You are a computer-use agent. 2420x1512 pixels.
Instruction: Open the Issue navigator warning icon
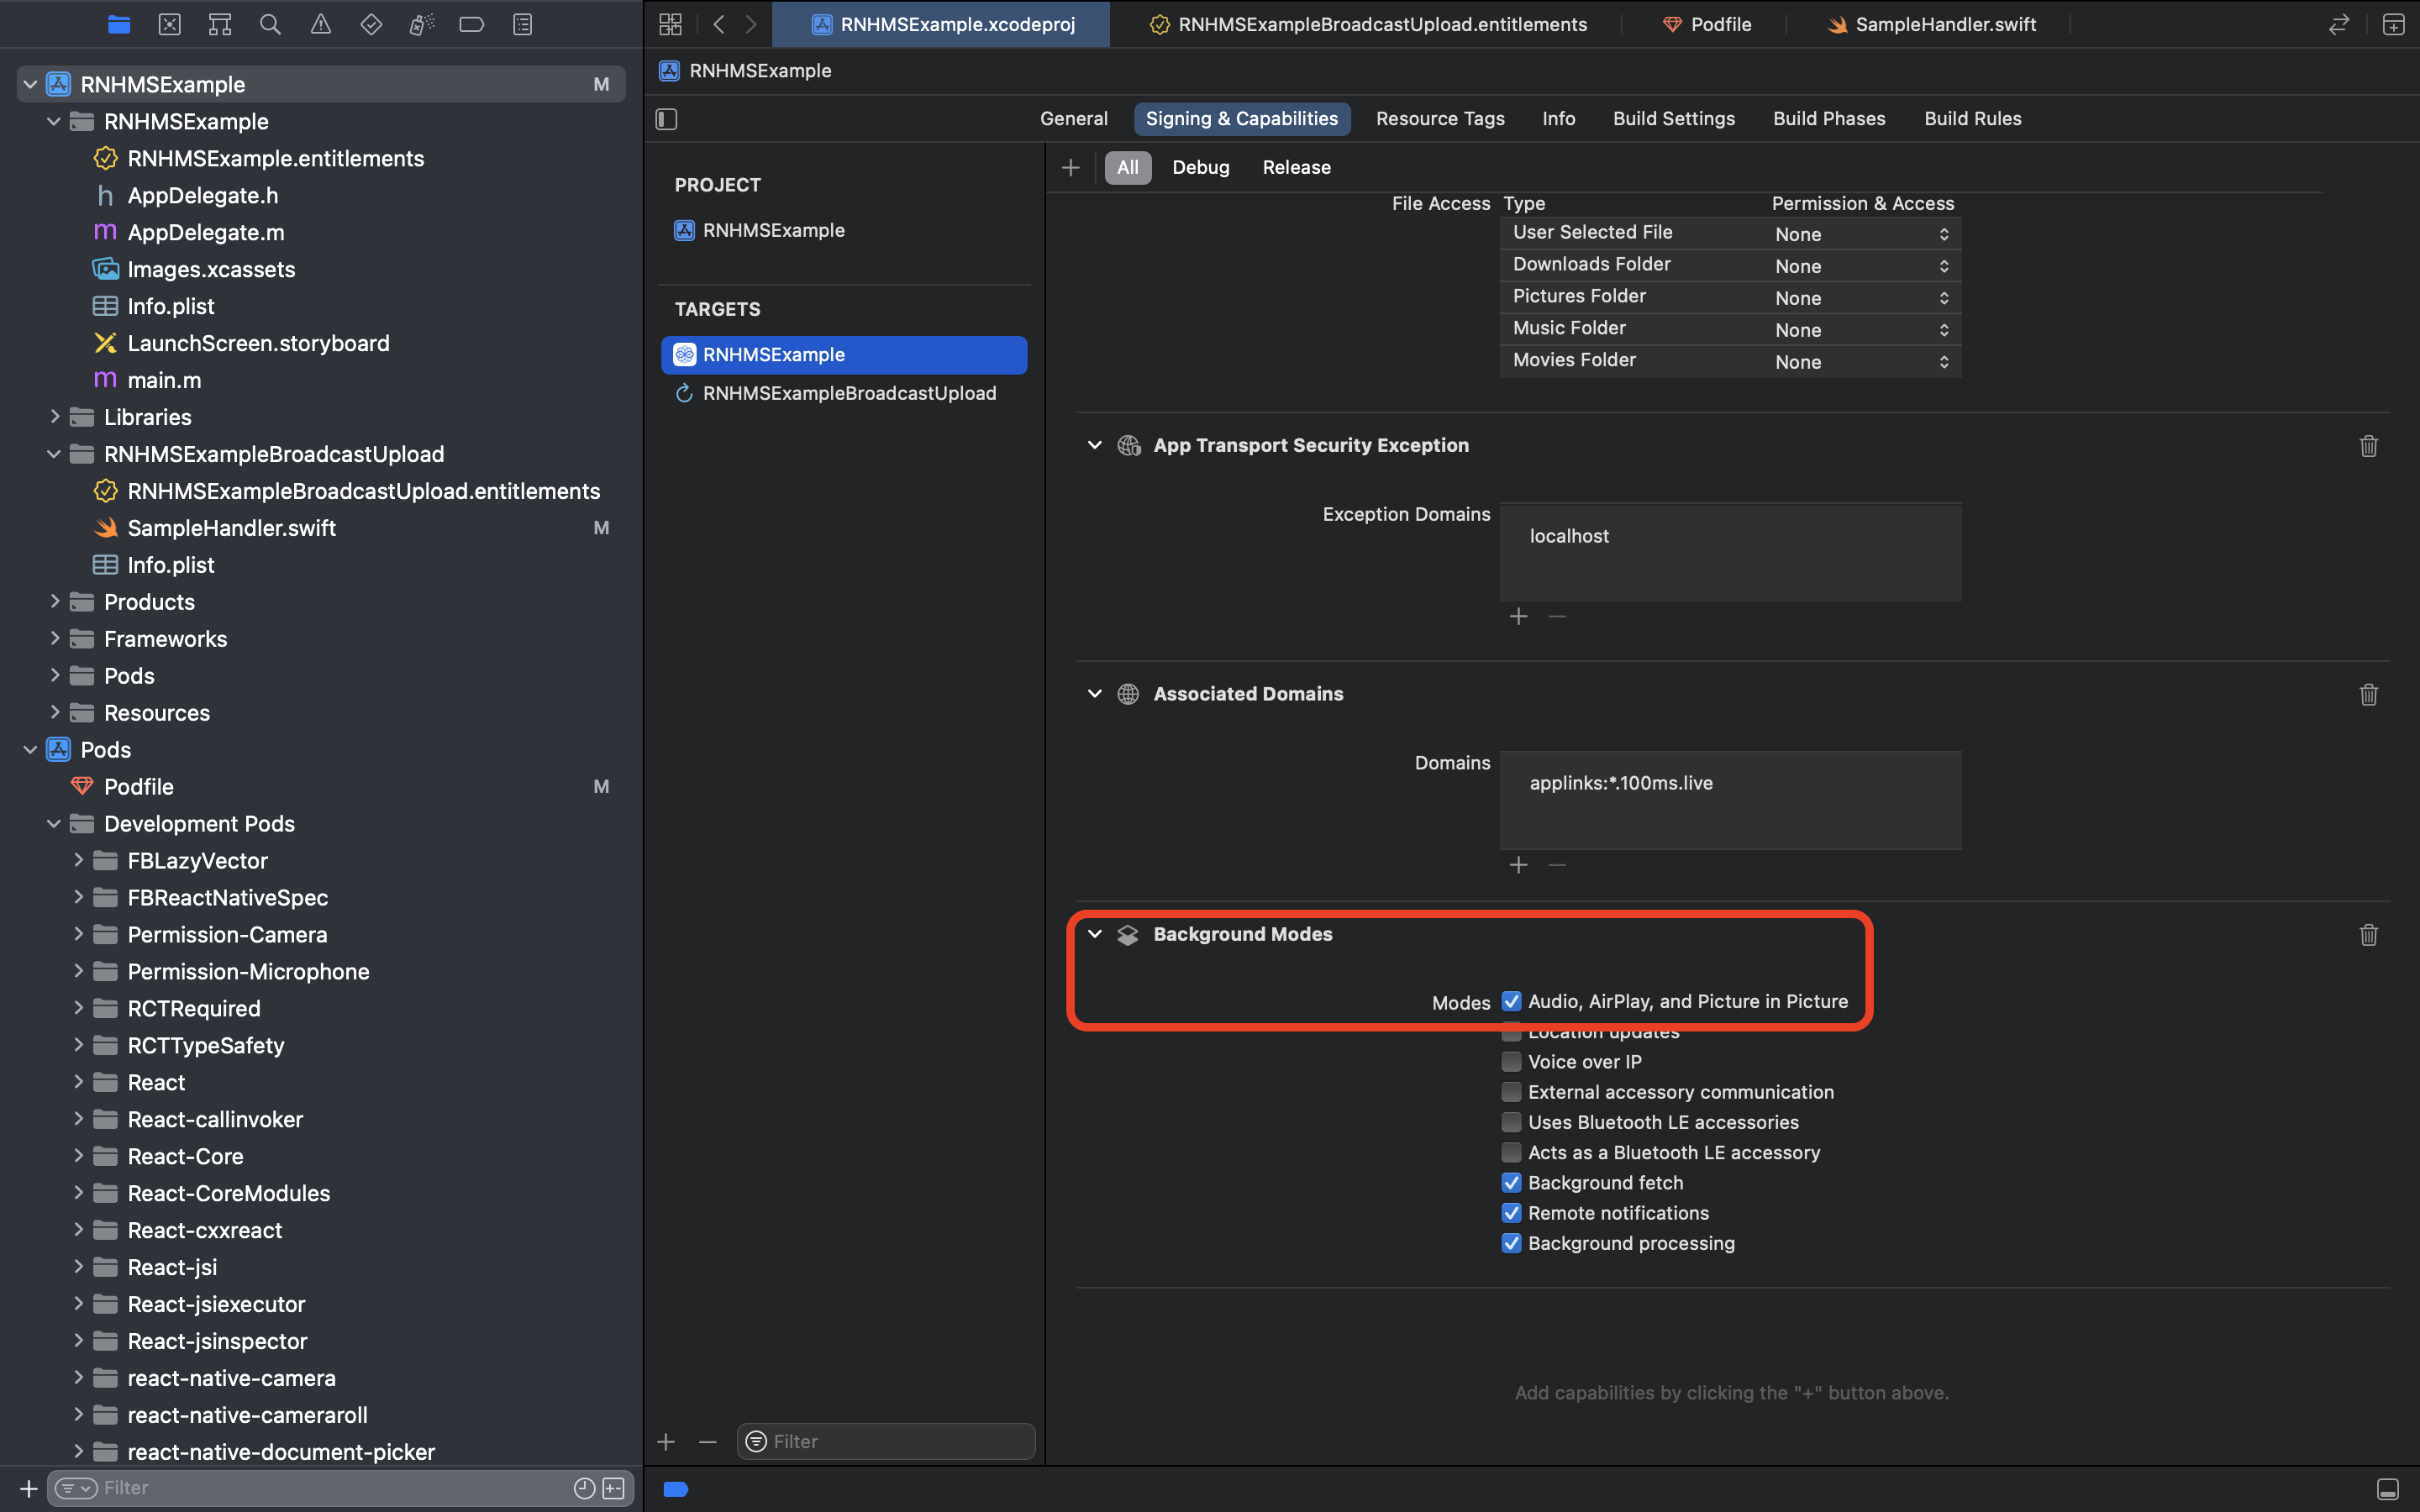(320, 24)
